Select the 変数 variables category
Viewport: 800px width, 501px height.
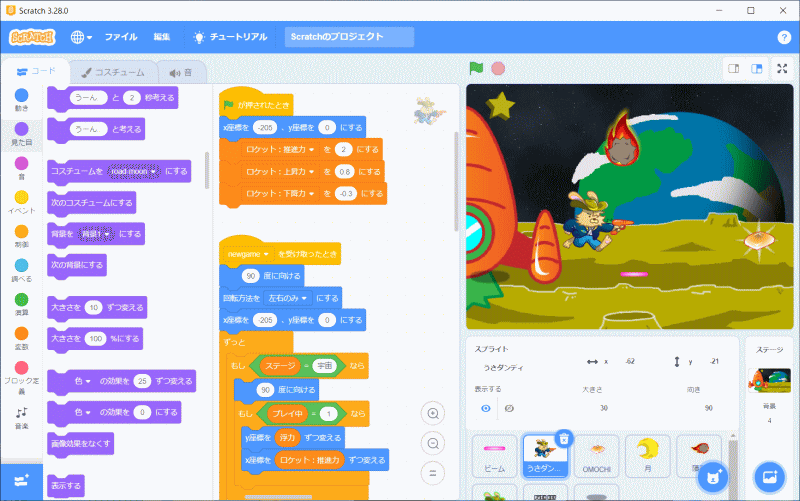coord(21,338)
